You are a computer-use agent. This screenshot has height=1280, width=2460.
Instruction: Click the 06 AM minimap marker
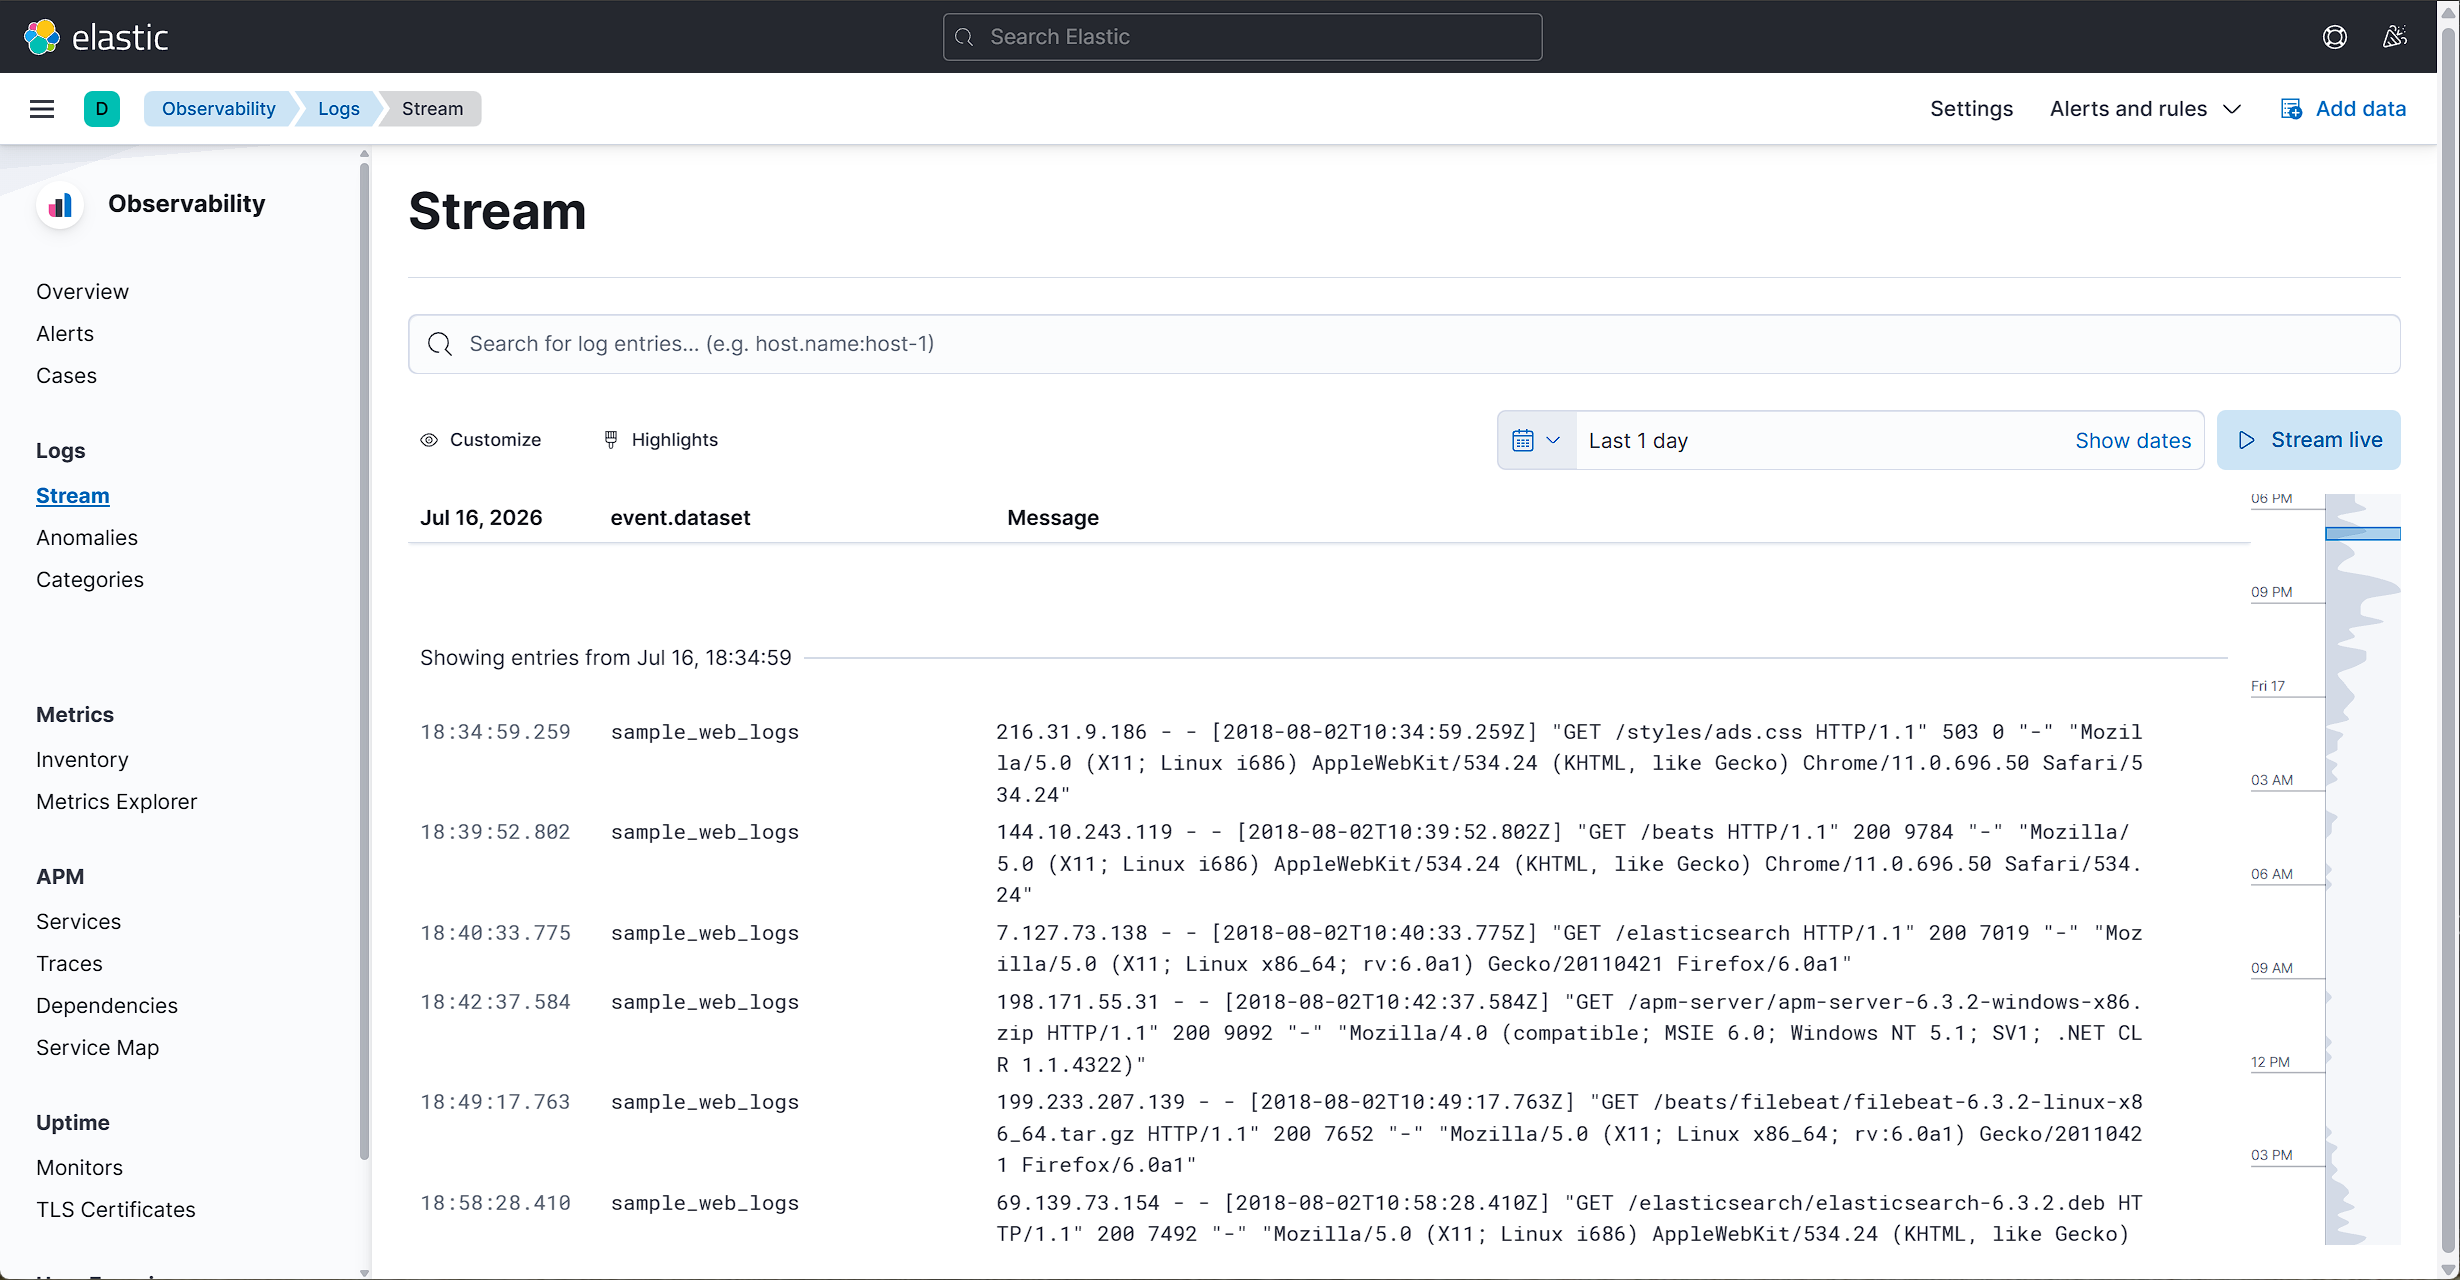(2272, 874)
